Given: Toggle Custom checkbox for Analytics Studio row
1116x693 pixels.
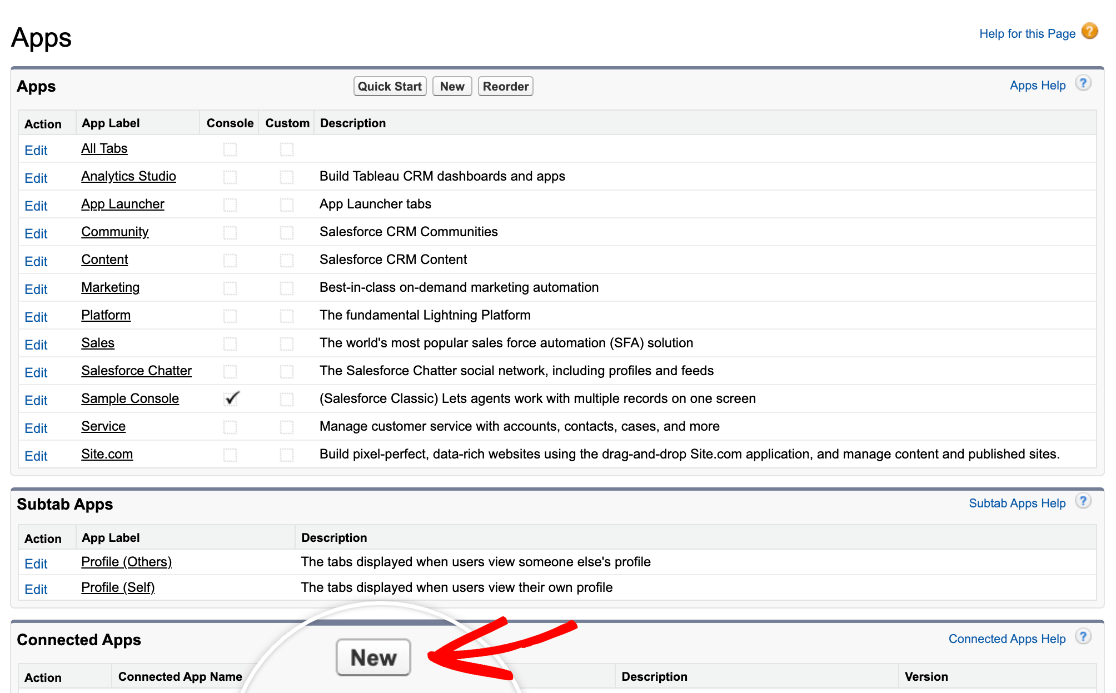Looking at the screenshot, I should pyautogui.click(x=287, y=177).
